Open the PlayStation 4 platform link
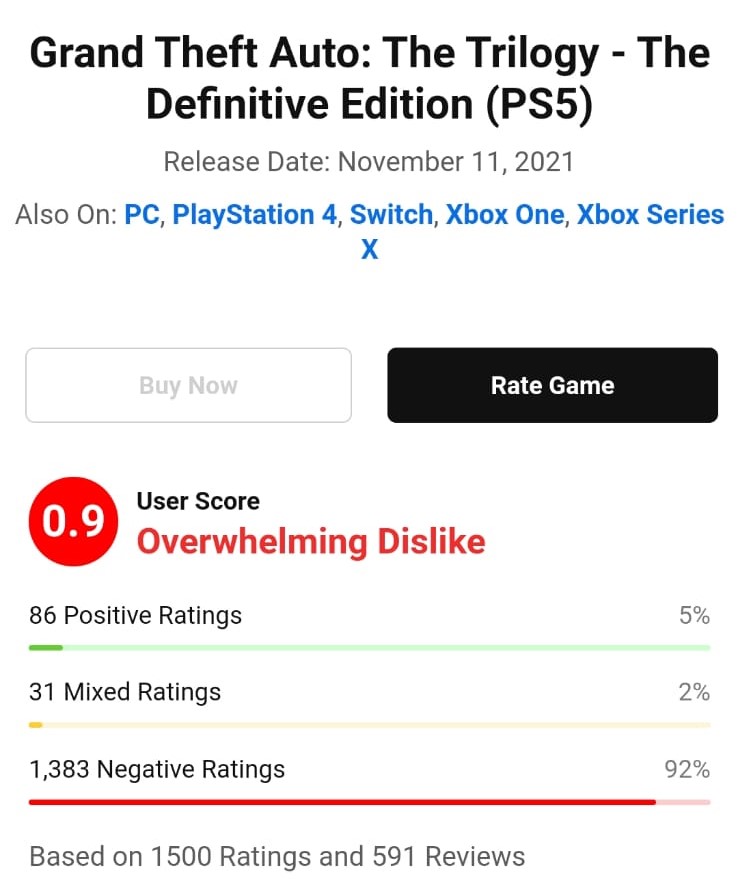 255,215
